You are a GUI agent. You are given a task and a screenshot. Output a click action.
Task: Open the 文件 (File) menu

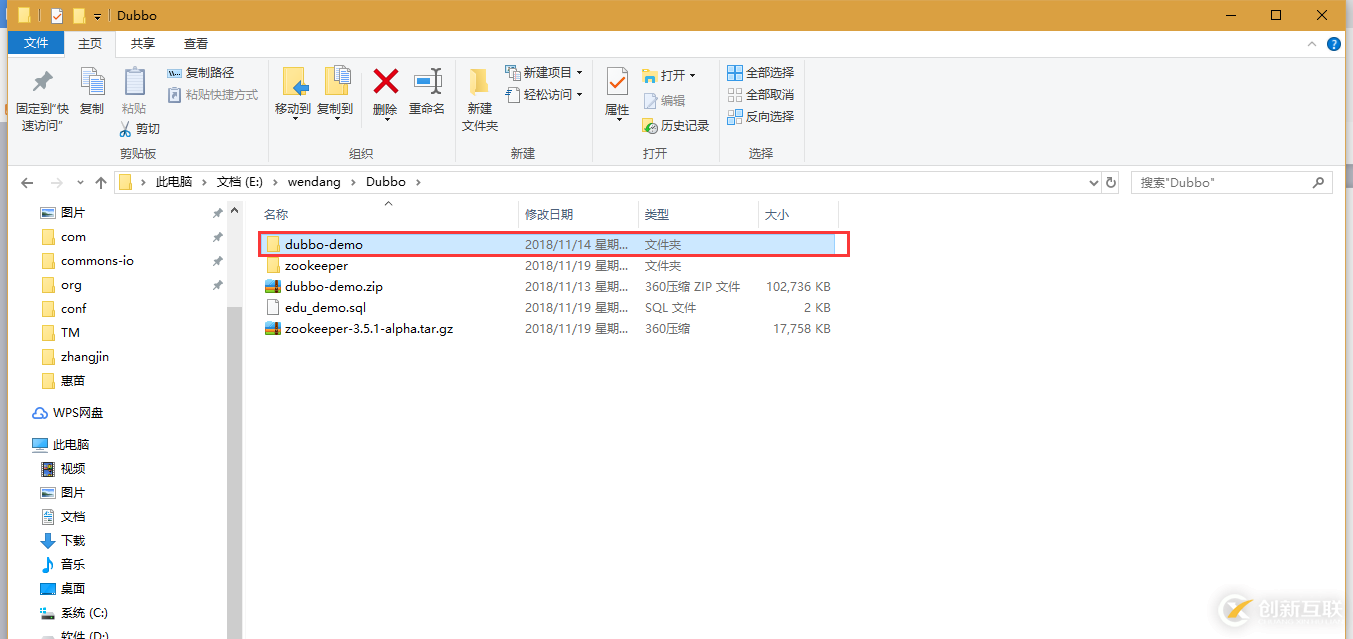pyautogui.click(x=35, y=43)
